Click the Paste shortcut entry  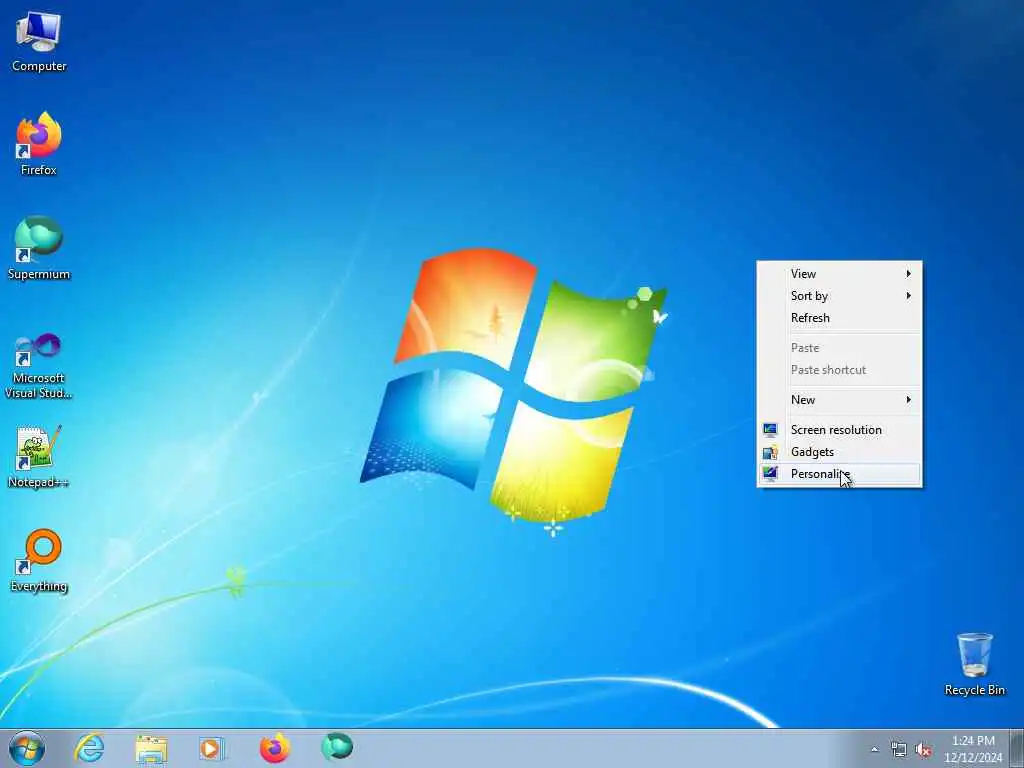click(840, 370)
